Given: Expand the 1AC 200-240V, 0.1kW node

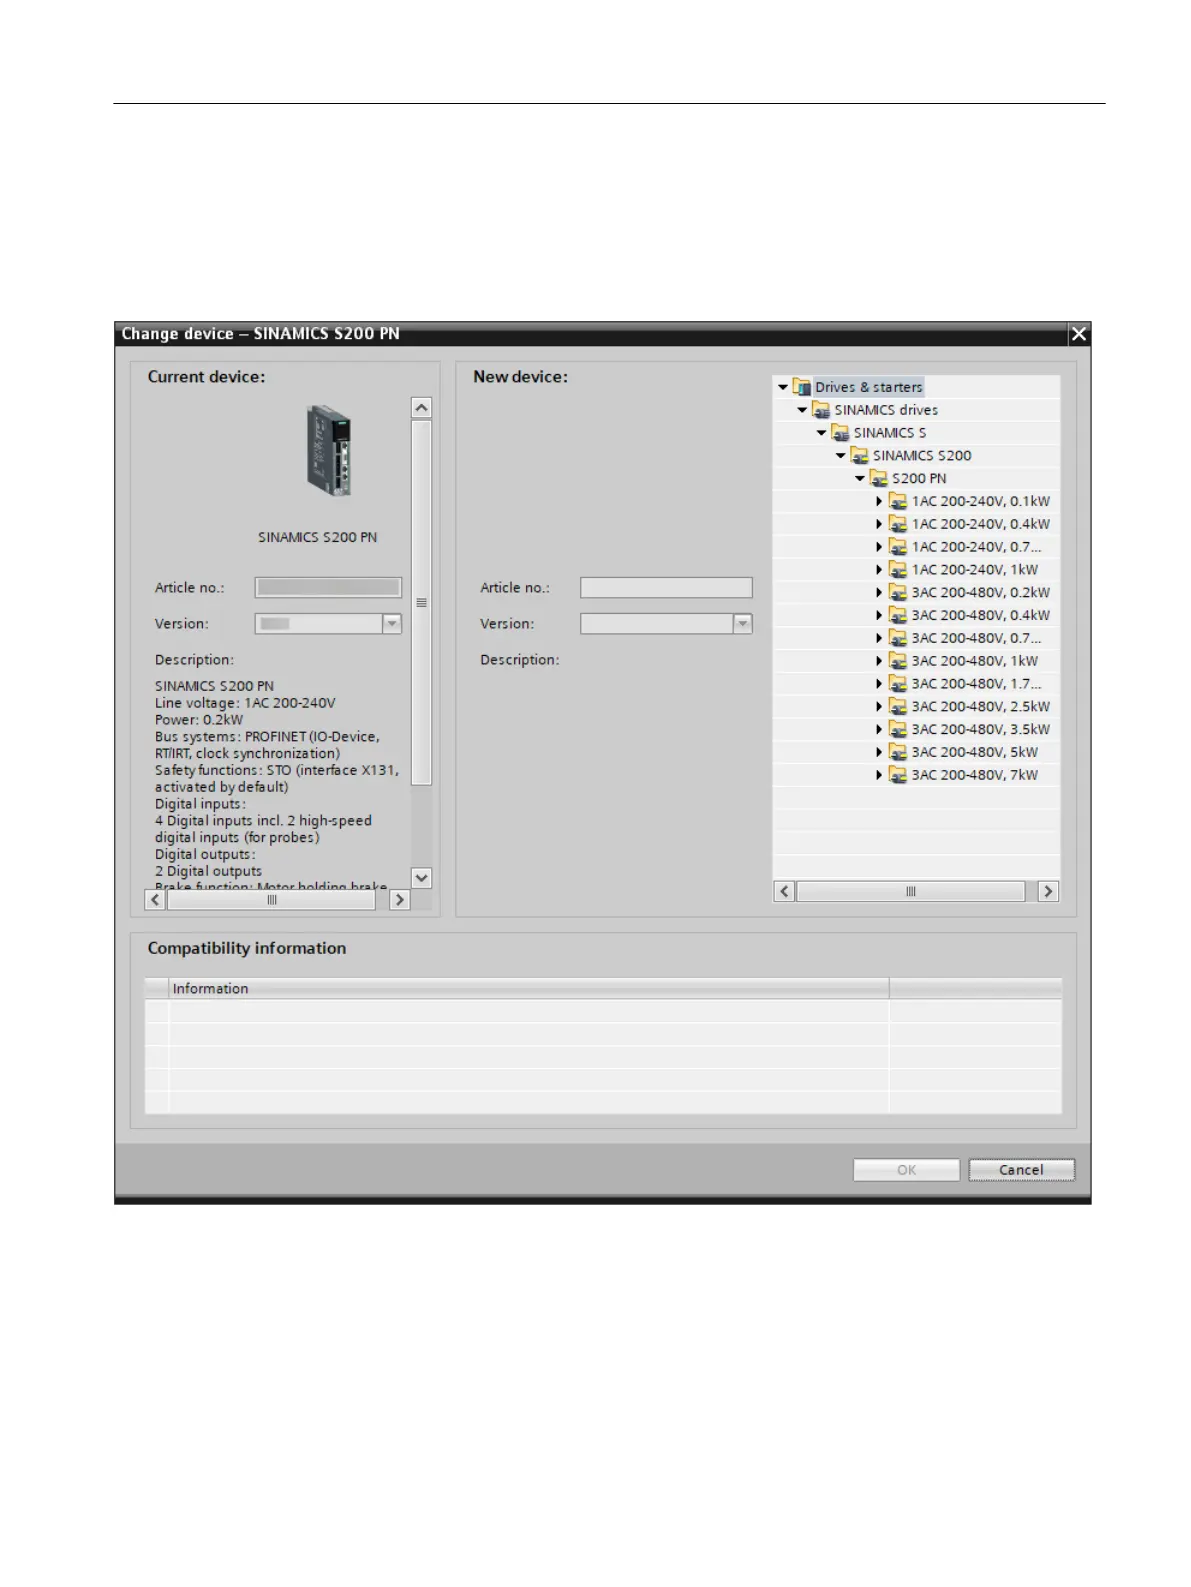Looking at the screenshot, I should click(x=879, y=502).
